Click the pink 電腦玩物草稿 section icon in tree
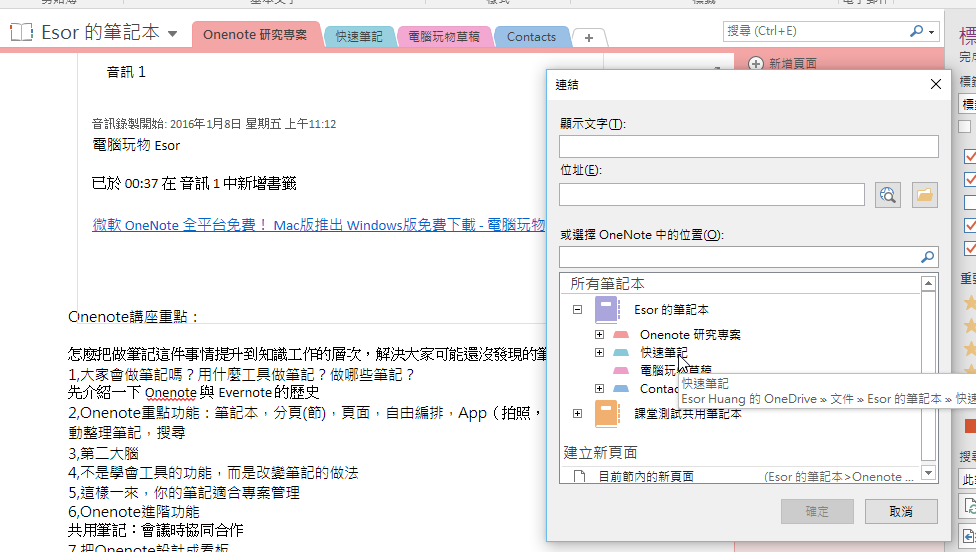The width and height of the screenshot is (976, 552). point(621,371)
